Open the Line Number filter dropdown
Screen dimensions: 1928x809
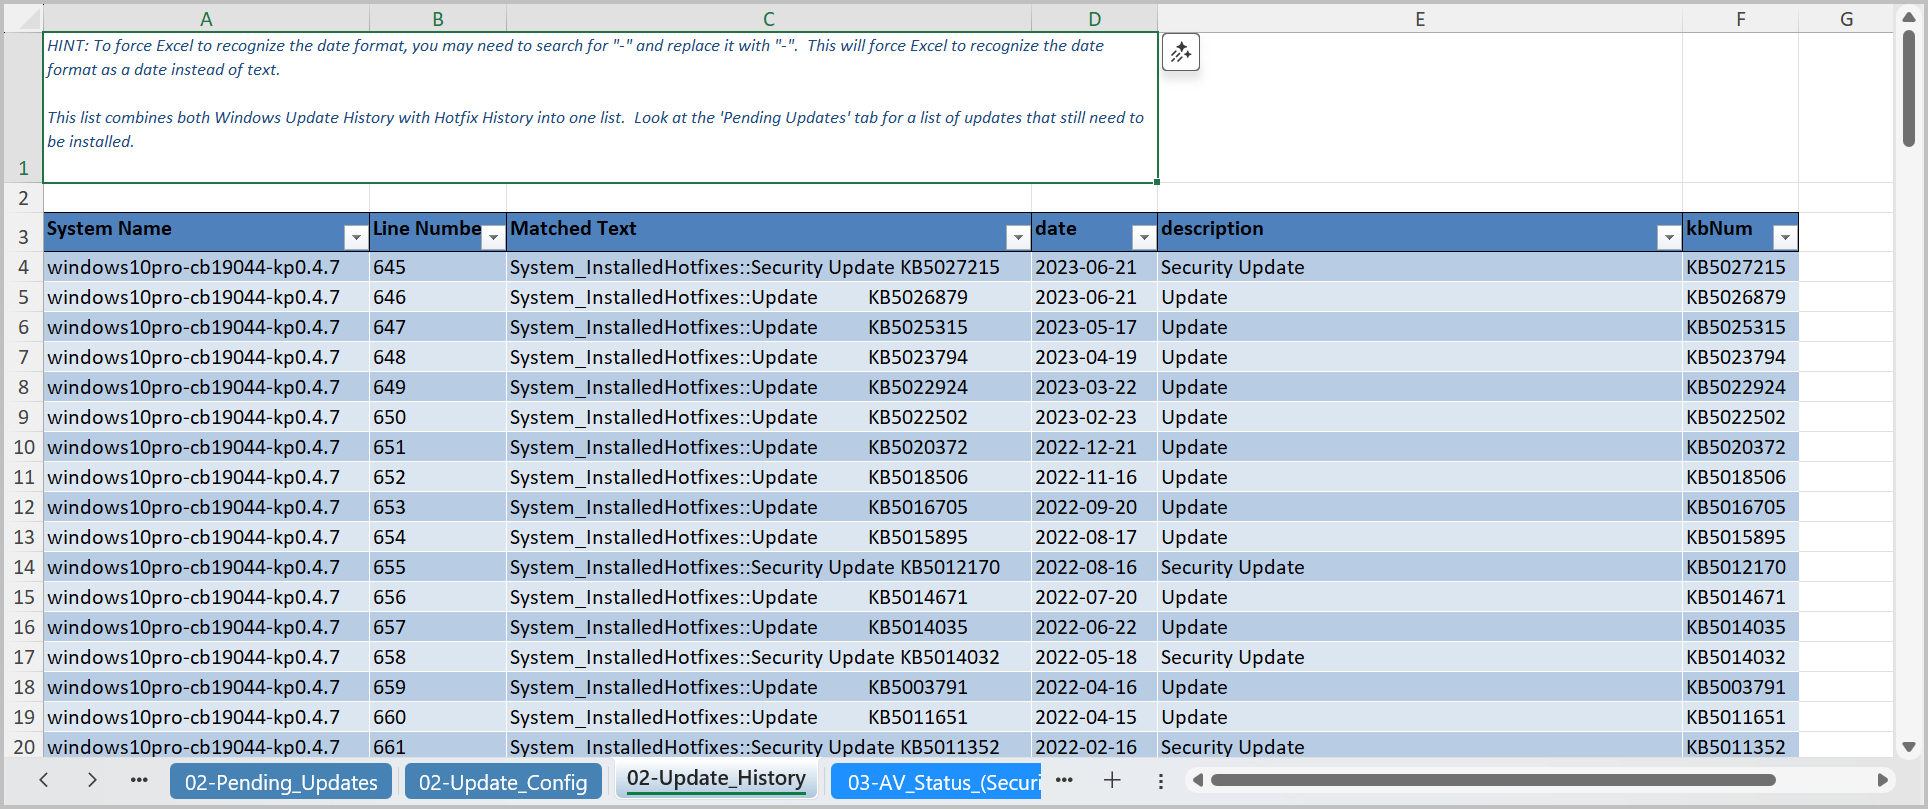coord(493,237)
